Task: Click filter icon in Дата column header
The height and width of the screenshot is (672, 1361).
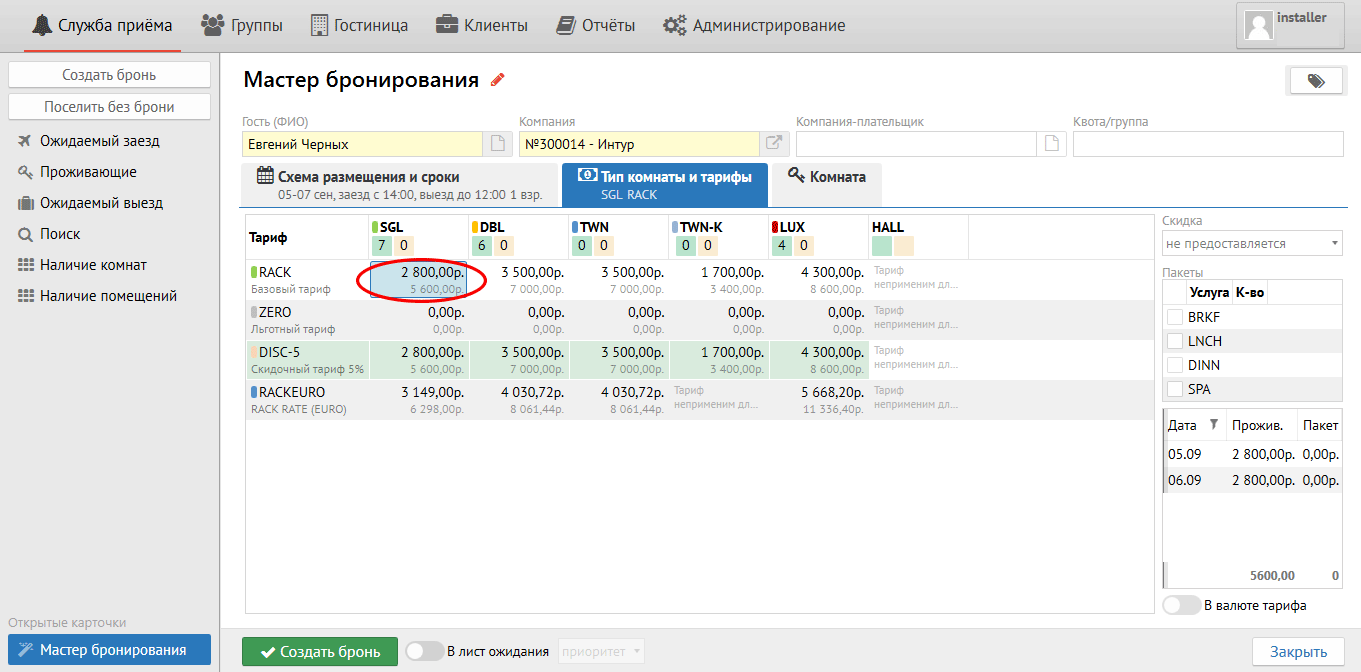Action: (1213, 425)
